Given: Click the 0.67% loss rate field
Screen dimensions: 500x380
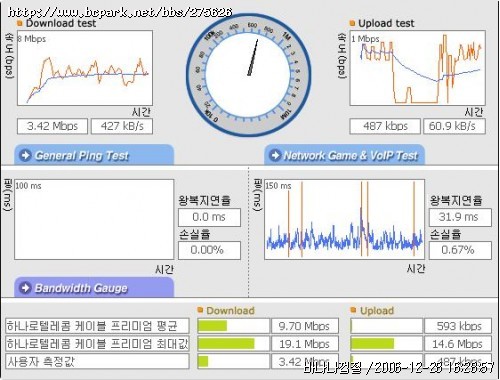Looking at the screenshot, I should pos(460,250).
